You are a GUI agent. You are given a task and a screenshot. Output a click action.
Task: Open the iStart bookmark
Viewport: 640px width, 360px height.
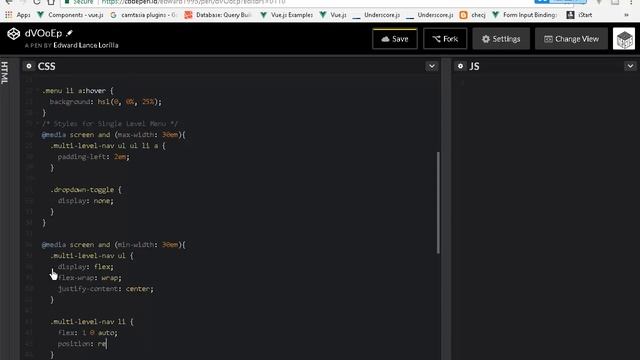tap(580, 15)
